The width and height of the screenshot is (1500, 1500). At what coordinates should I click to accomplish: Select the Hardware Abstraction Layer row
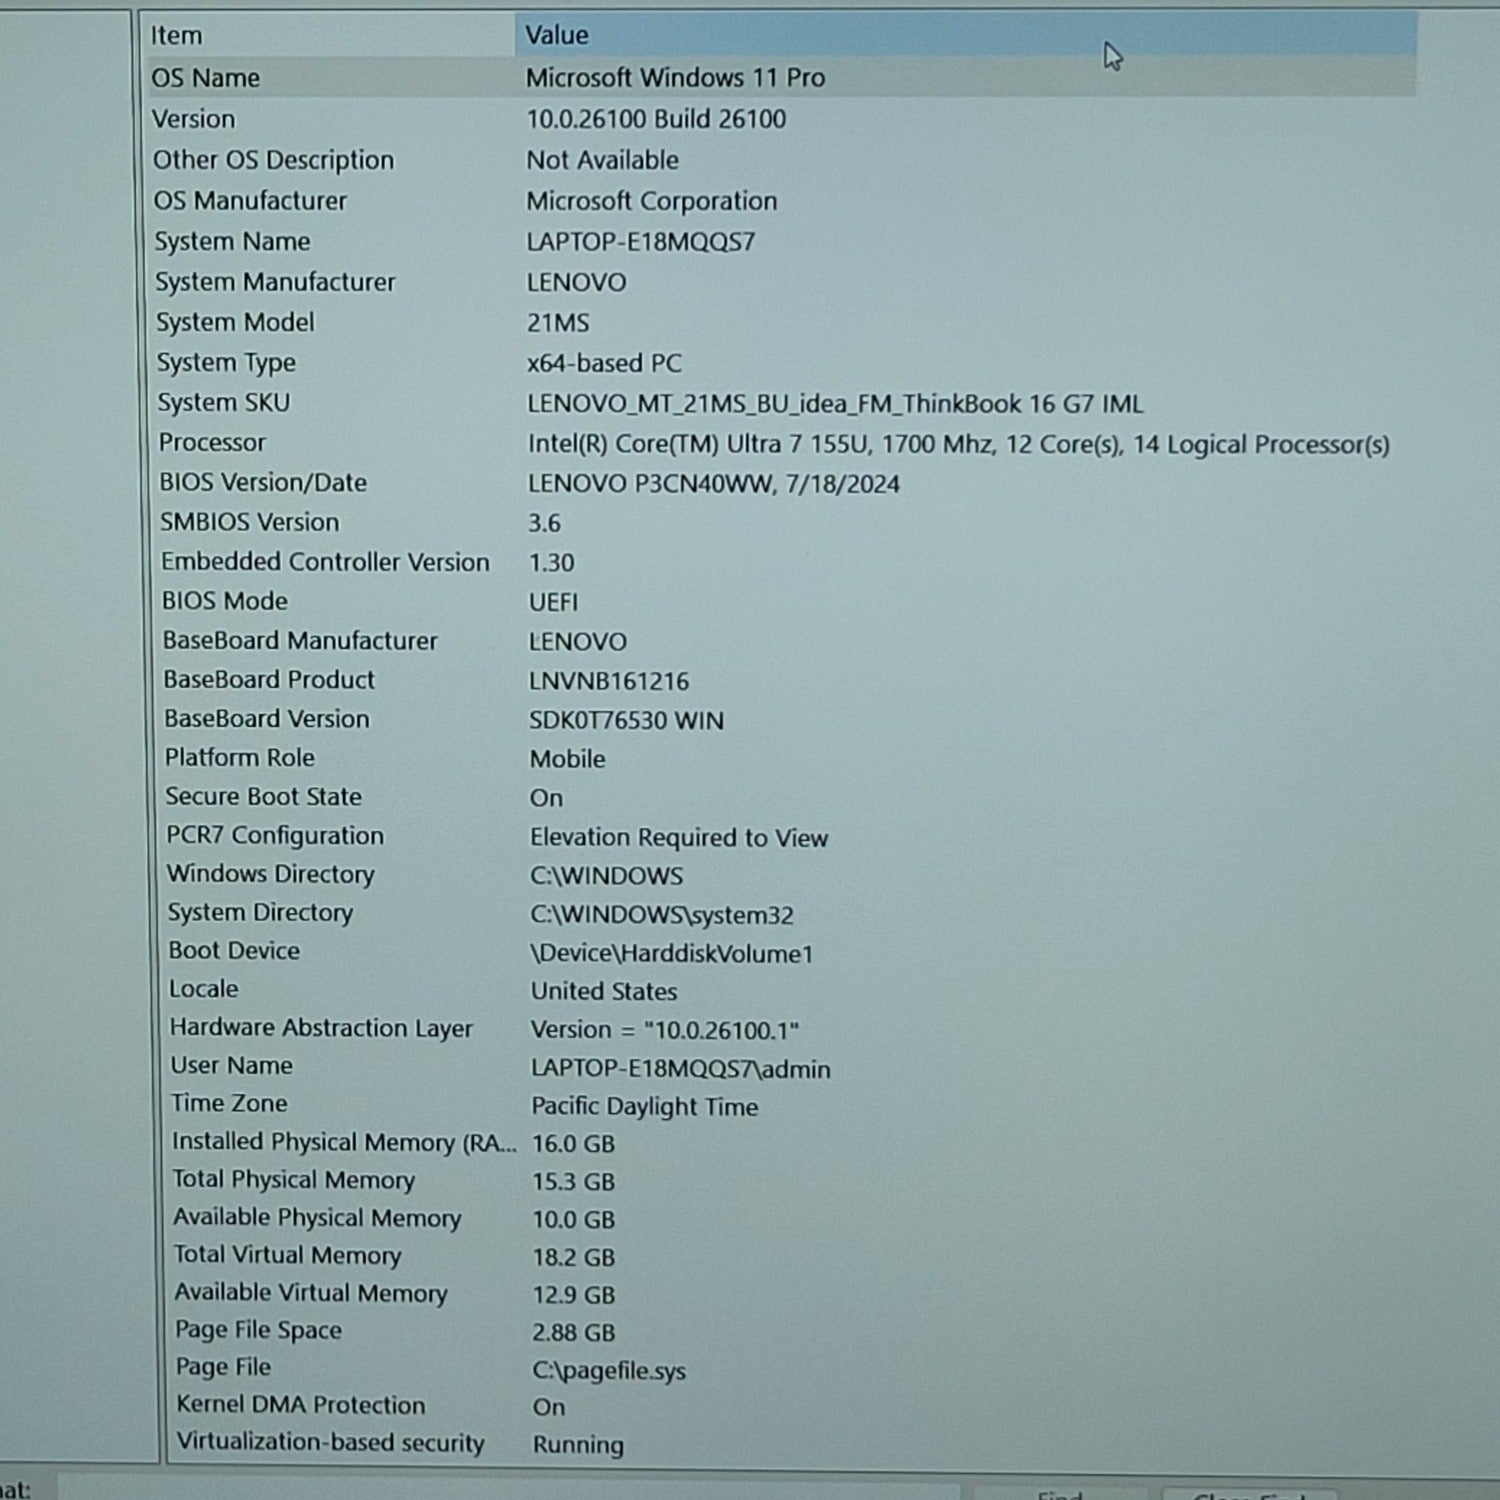coord(321,1028)
